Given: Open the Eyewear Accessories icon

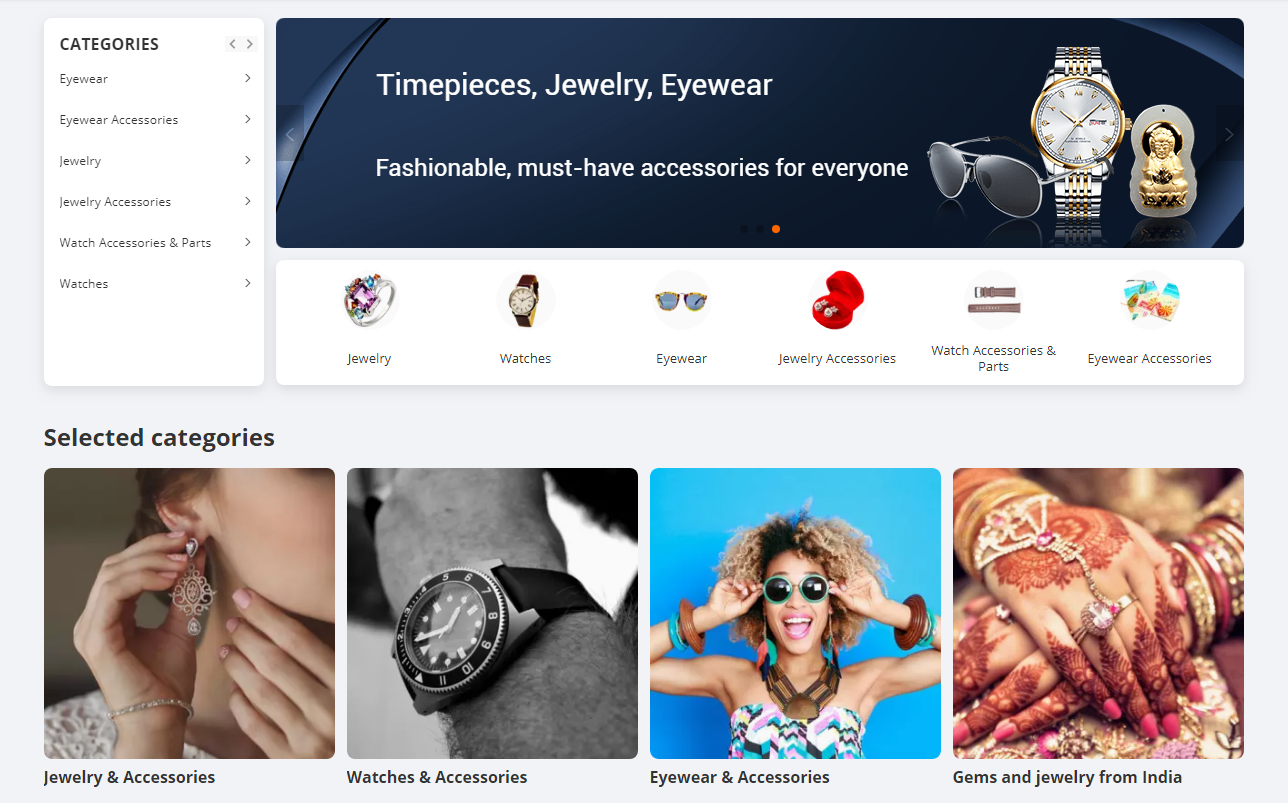Looking at the screenshot, I should pos(1149,300).
